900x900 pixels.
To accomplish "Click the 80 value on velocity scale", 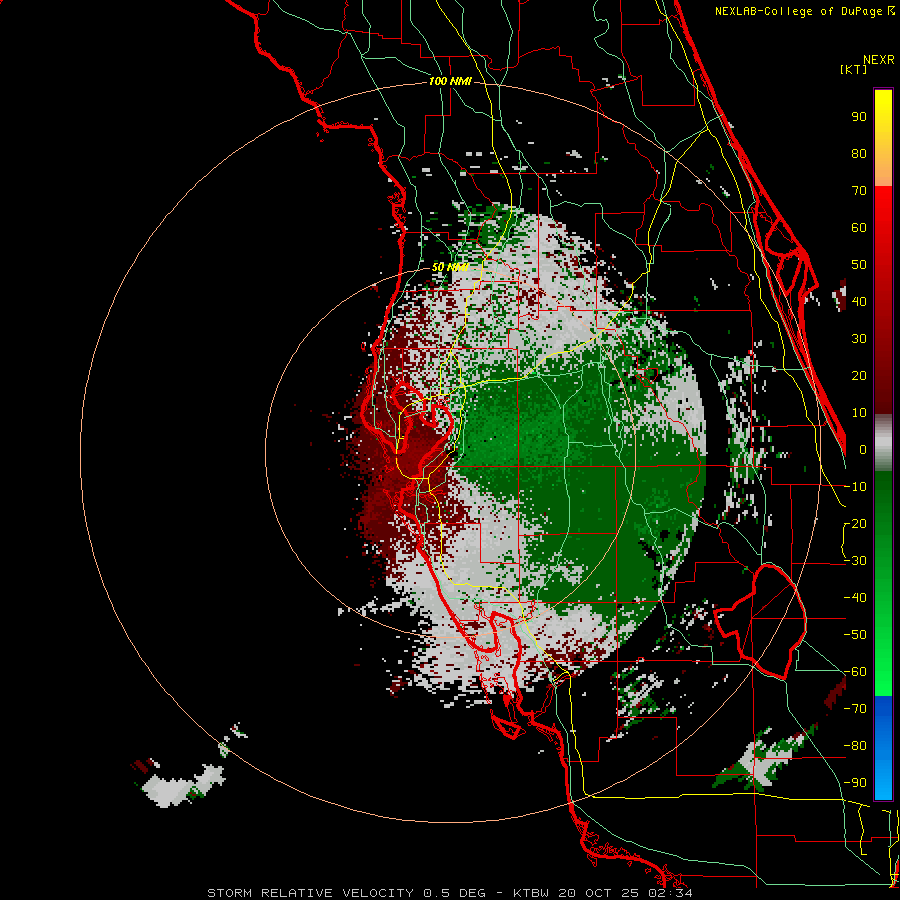I will point(859,153).
